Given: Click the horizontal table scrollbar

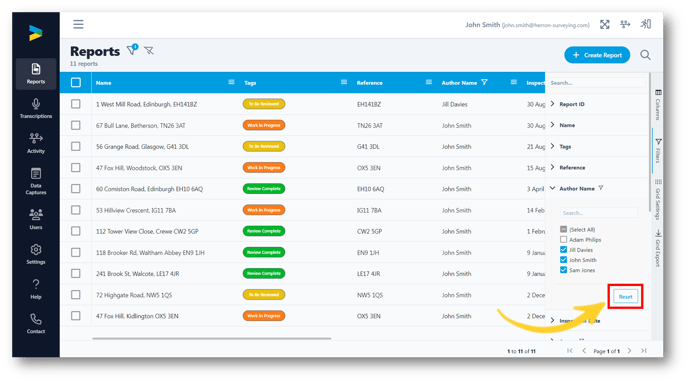Looking at the screenshot, I should pos(212,338).
